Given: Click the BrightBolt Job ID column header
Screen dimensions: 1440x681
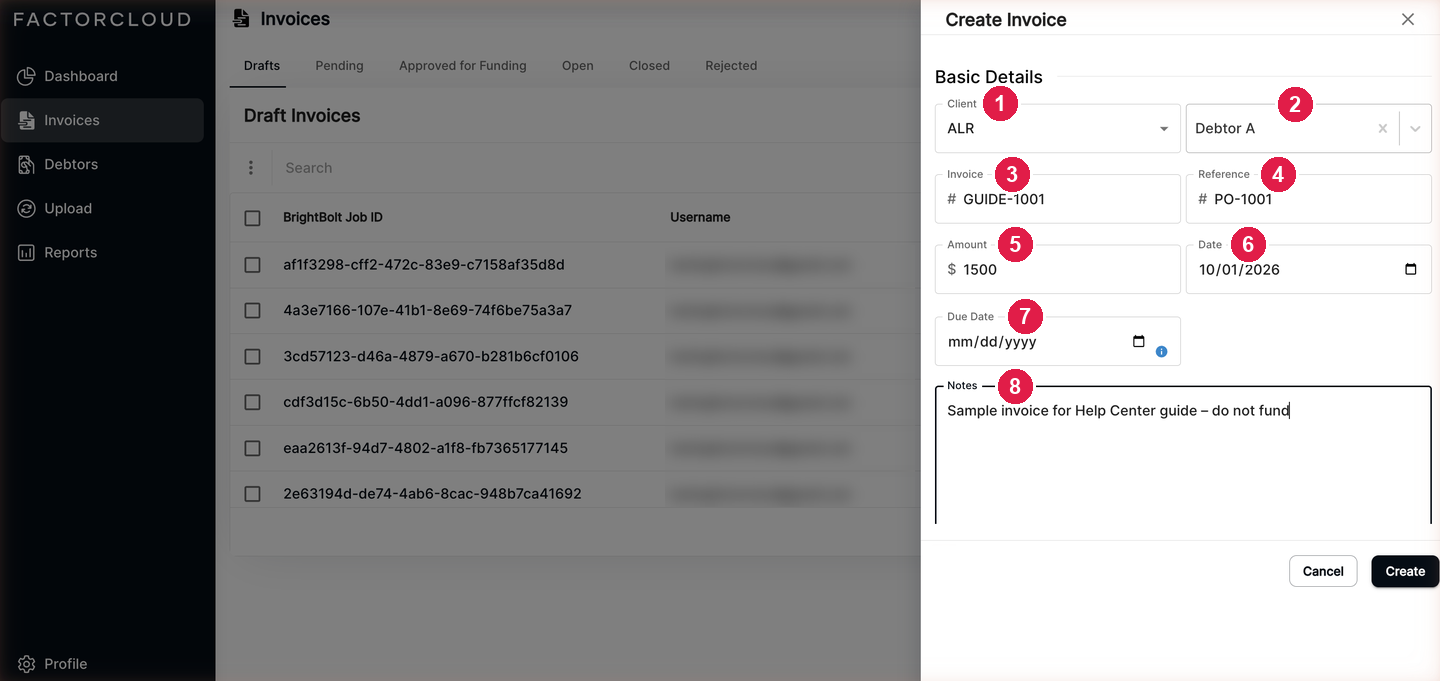Looking at the screenshot, I should click(333, 217).
